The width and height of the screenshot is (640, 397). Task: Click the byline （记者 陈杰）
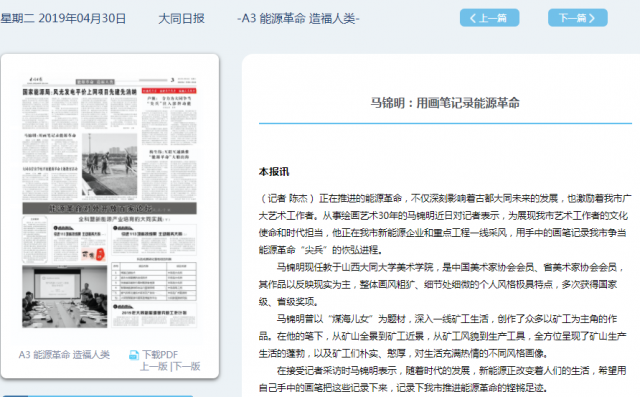(x=288, y=198)
